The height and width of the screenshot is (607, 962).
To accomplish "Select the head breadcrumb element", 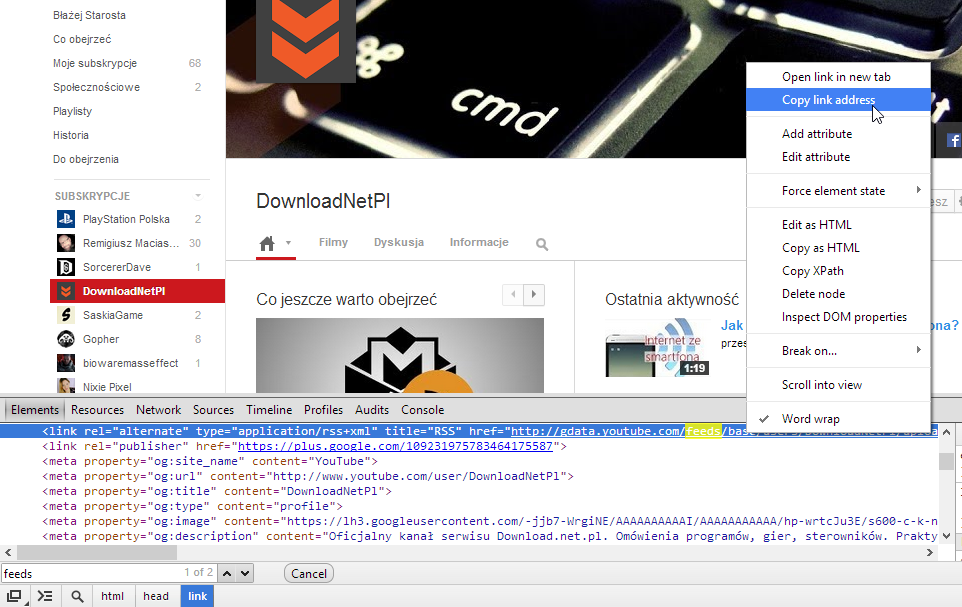I will [156, 596].
